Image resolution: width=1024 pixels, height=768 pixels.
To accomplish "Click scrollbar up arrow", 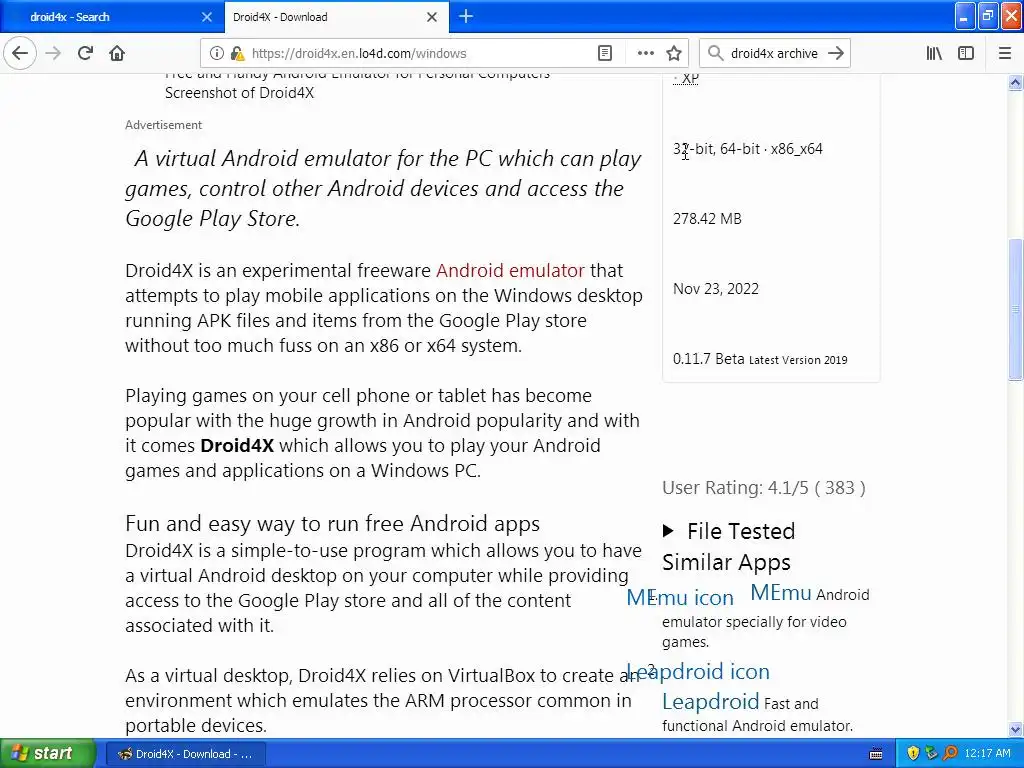I will [x=1015, y=82].
